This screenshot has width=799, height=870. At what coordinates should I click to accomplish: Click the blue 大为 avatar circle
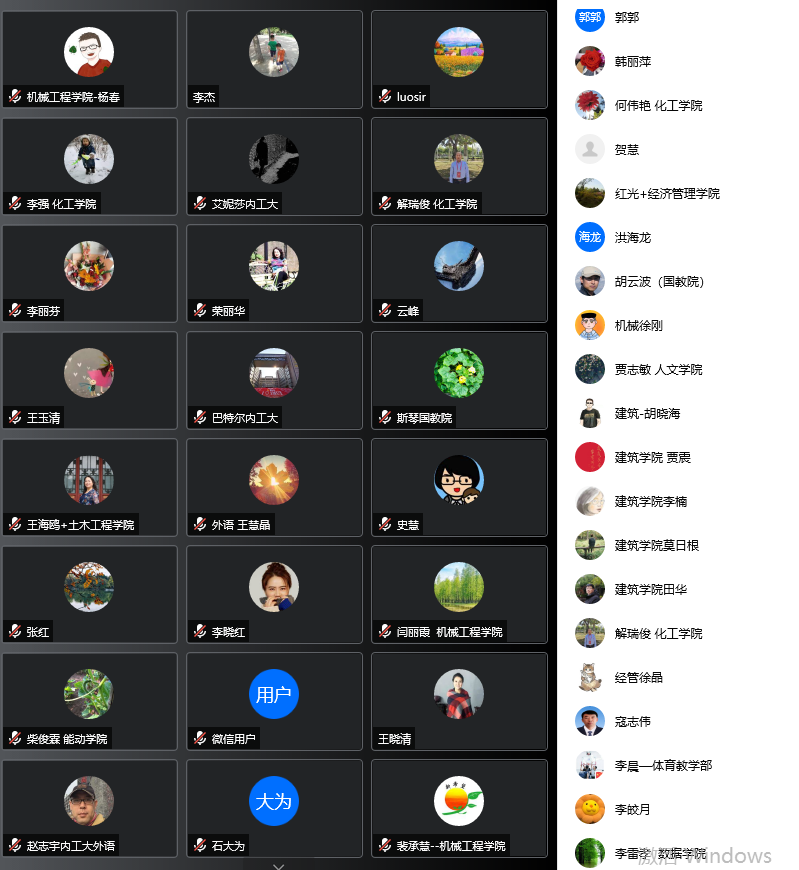(274, 801)
